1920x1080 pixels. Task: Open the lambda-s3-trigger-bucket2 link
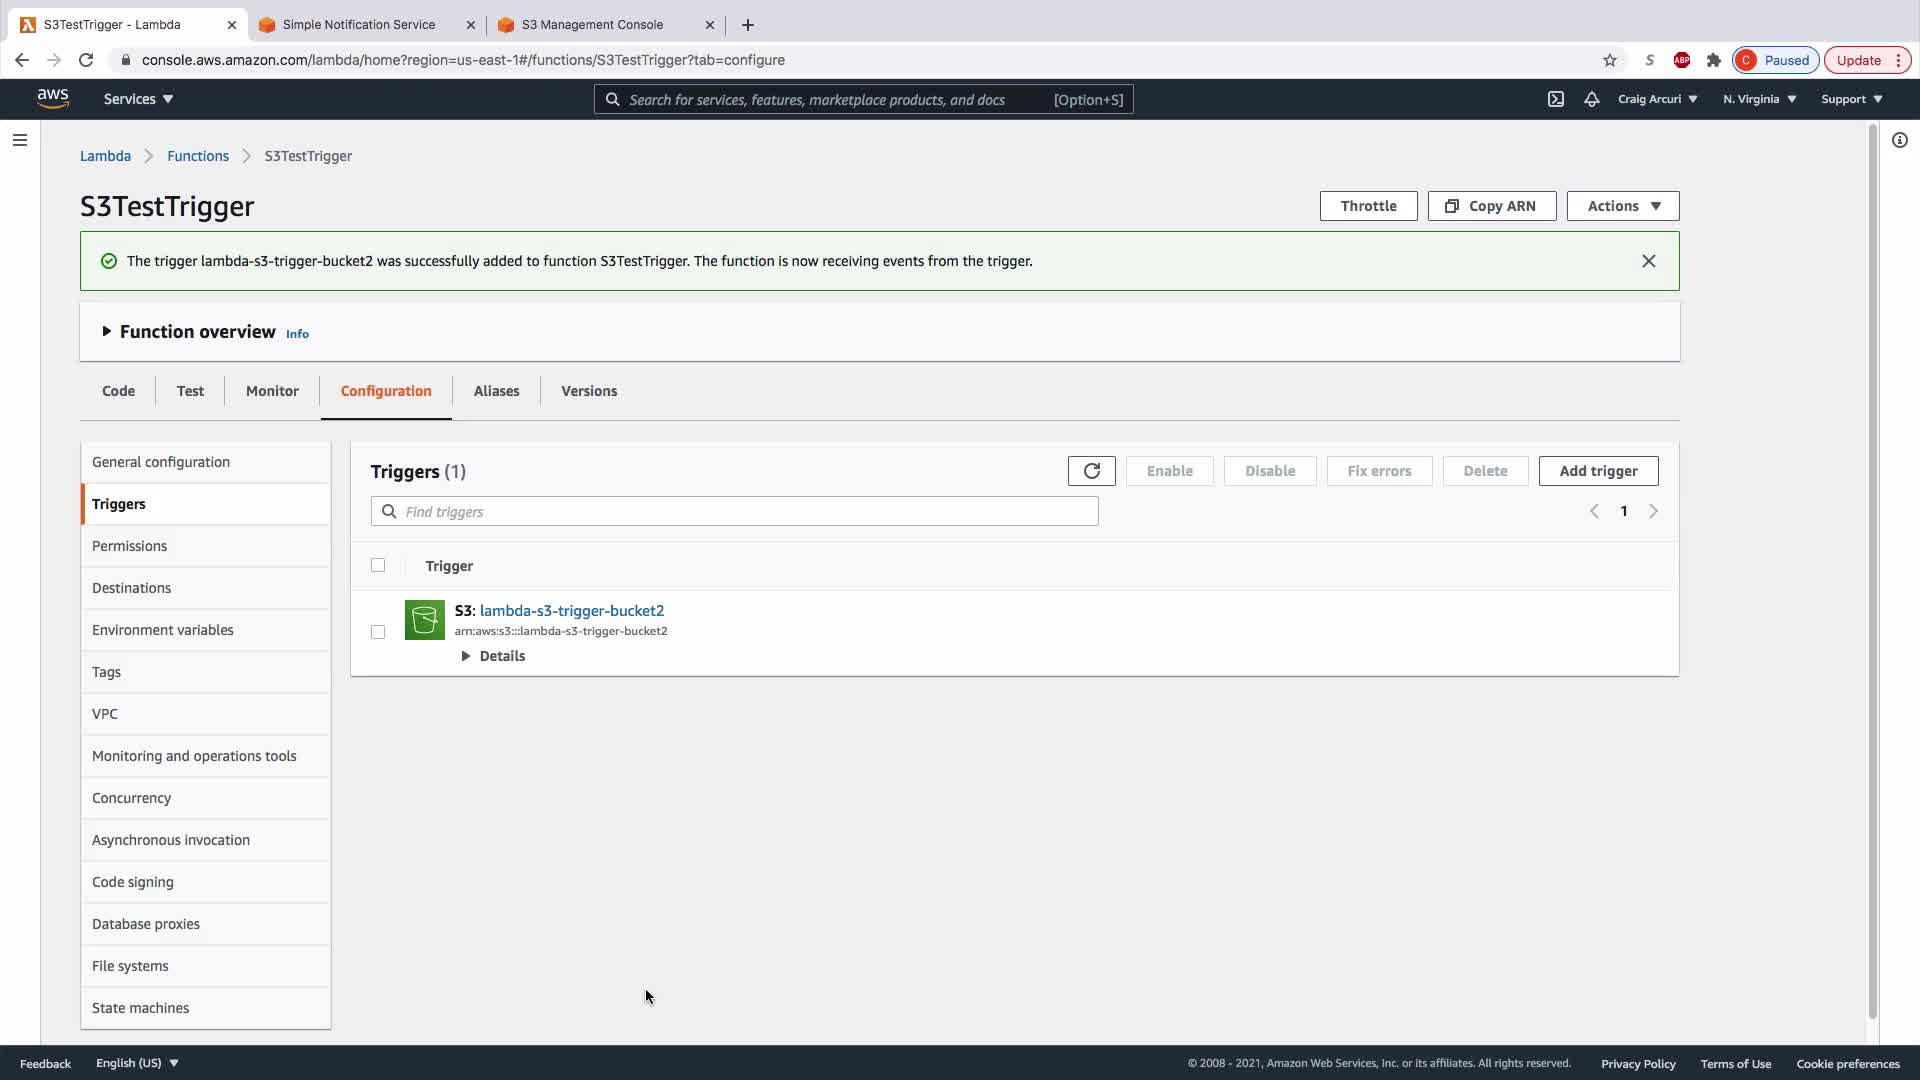pyautogui.click(x=571, y=610)
